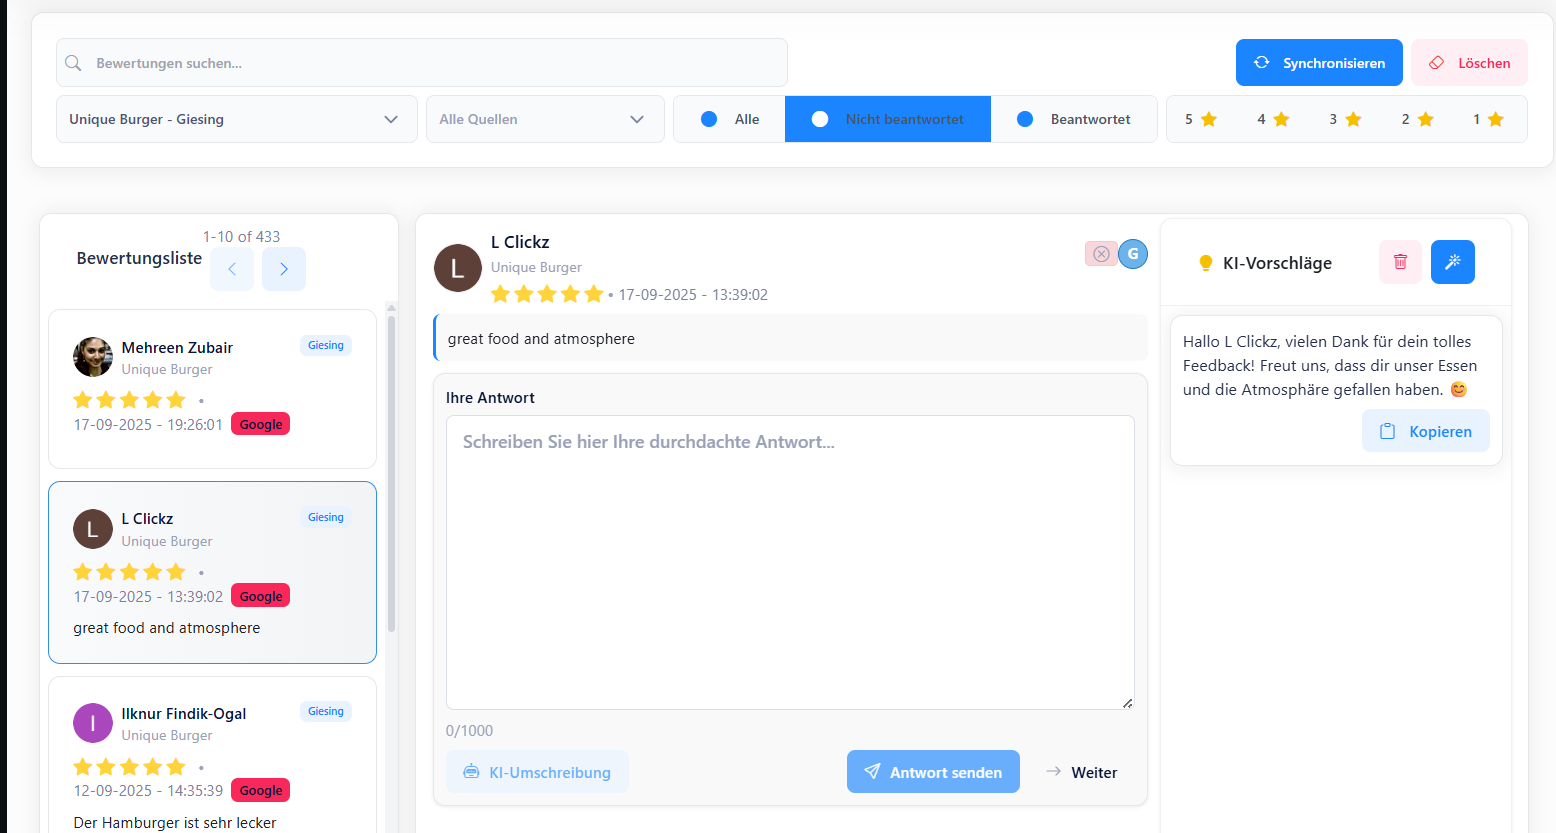The height and width of the screenshot is (833, 1556).
Task: Click the magic wand generate suggestion icon
Action: click(1452, 262)
